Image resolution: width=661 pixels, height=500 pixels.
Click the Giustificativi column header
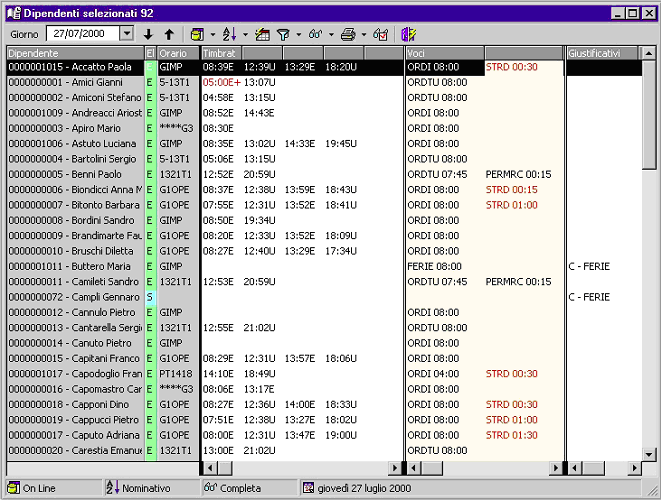tap(602, 53)
